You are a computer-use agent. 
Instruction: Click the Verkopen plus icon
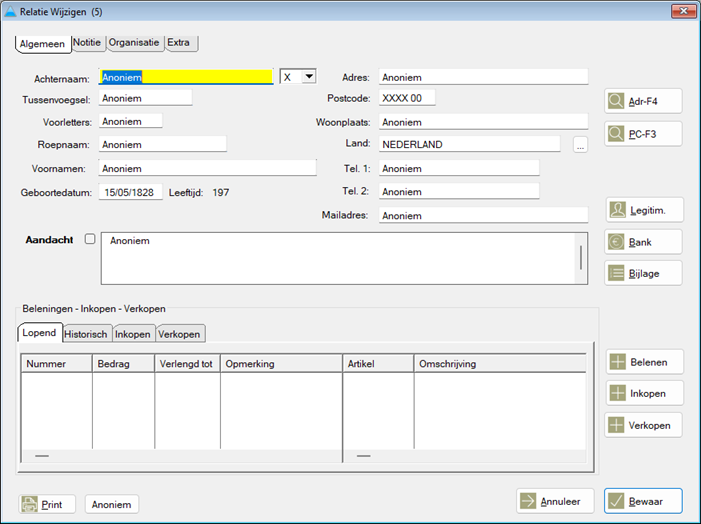pyautogui.click(x=617, y=425)
